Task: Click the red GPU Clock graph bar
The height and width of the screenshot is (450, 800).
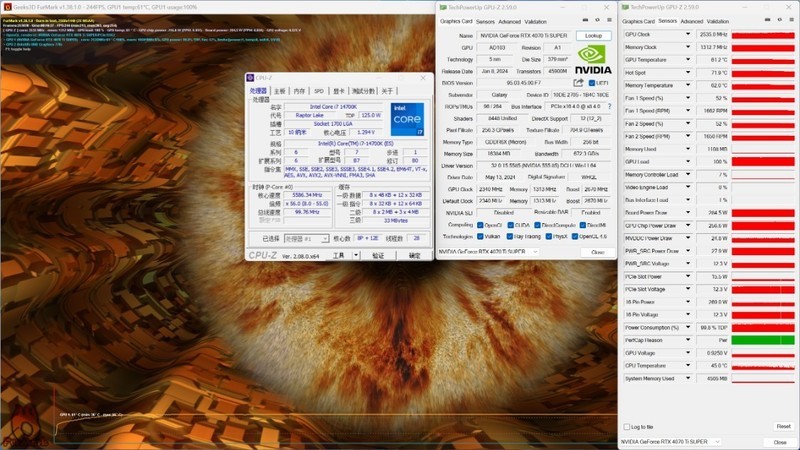Action: coord(763,35)
